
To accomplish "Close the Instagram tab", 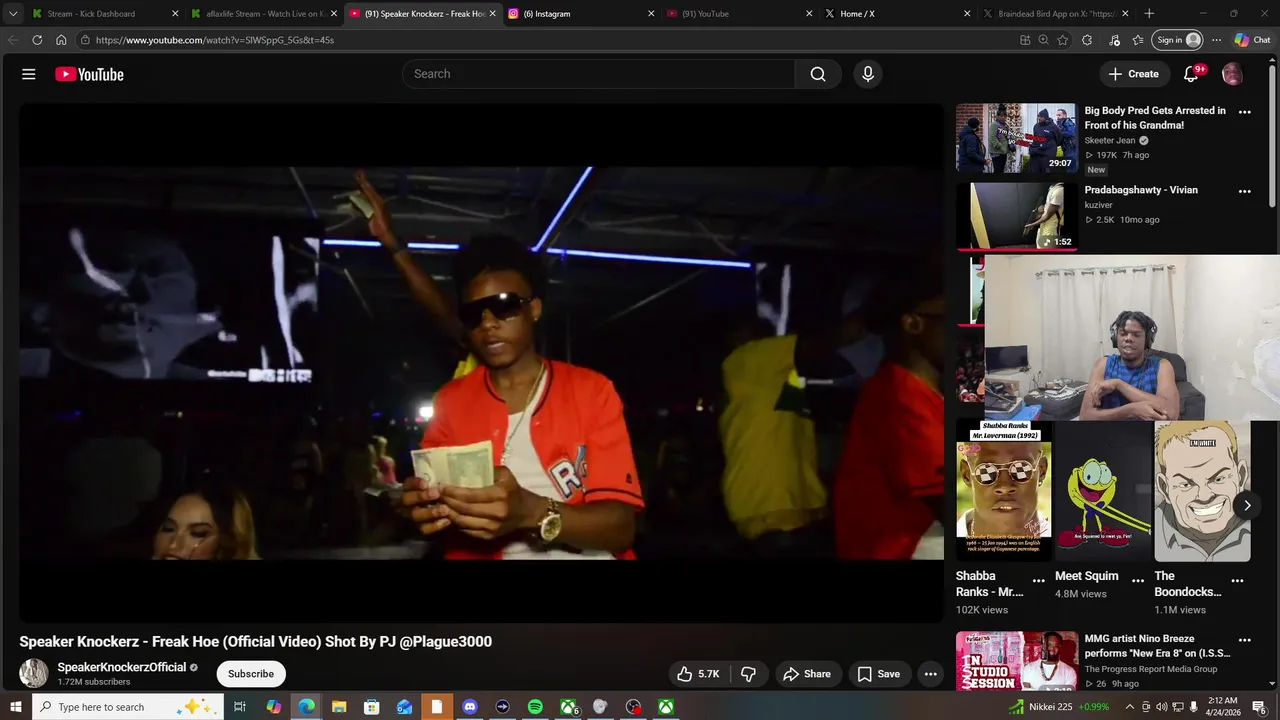I will (x=651, y=14).
